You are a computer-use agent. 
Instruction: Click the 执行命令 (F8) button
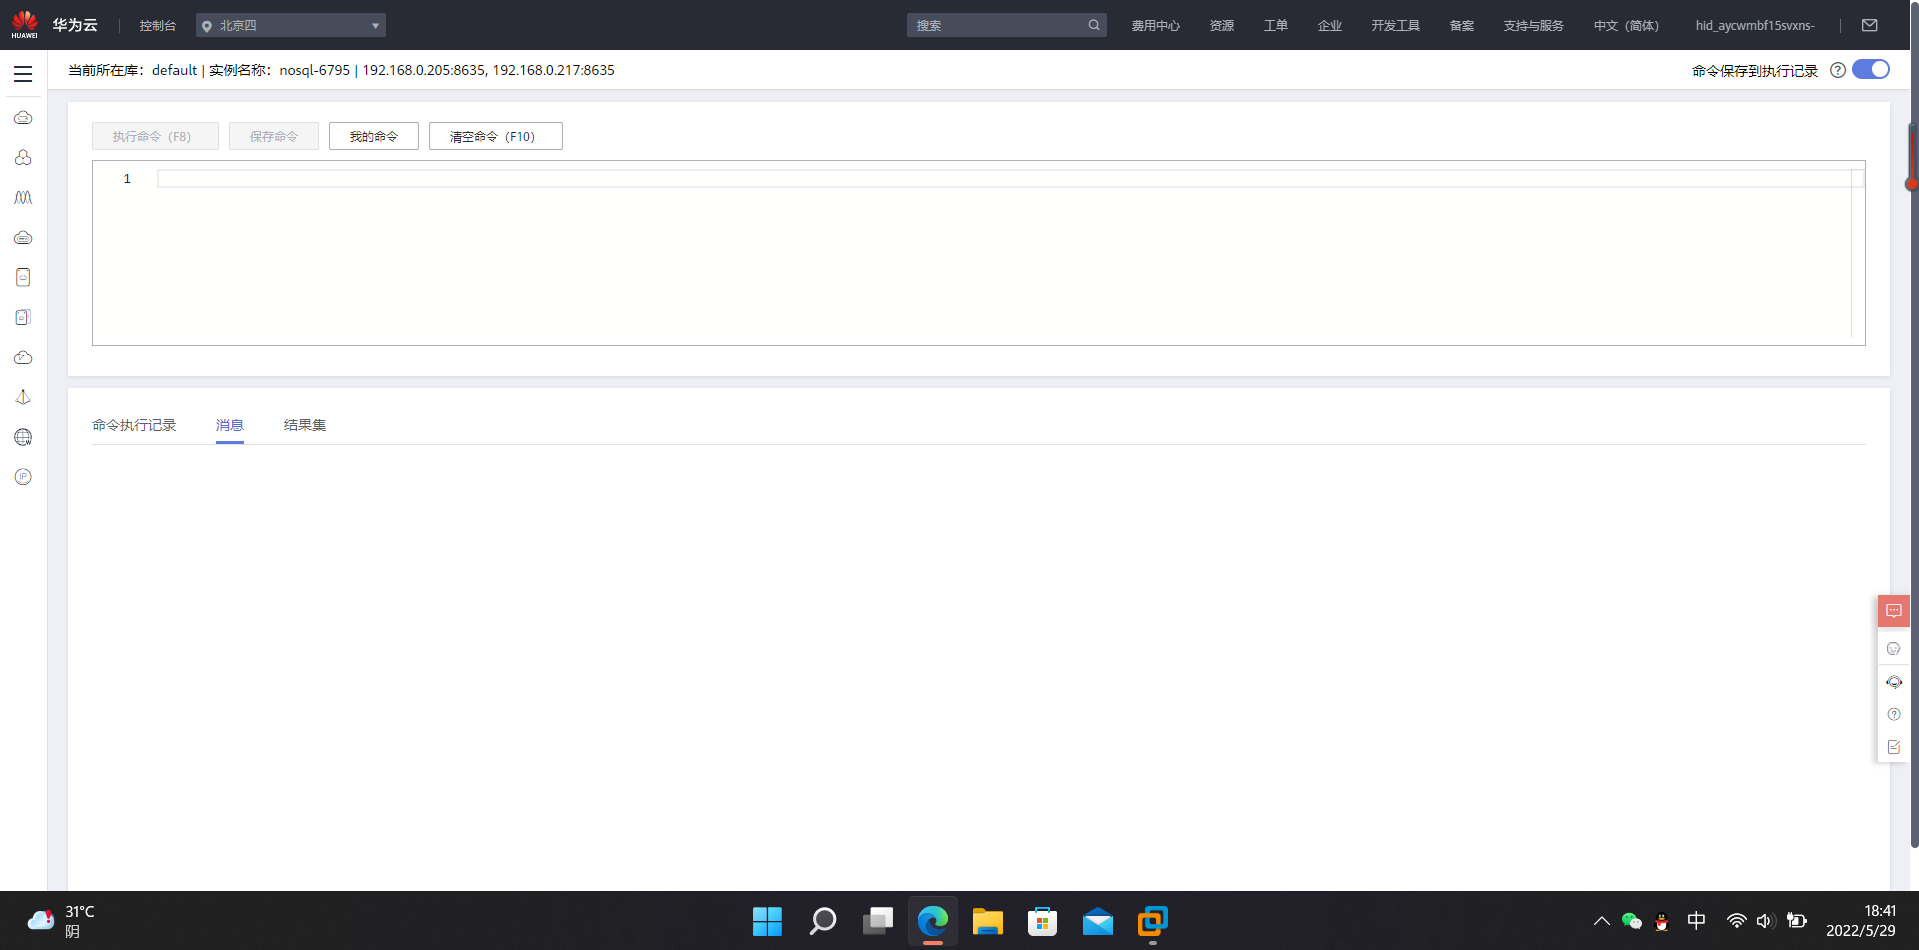point(155,136)
